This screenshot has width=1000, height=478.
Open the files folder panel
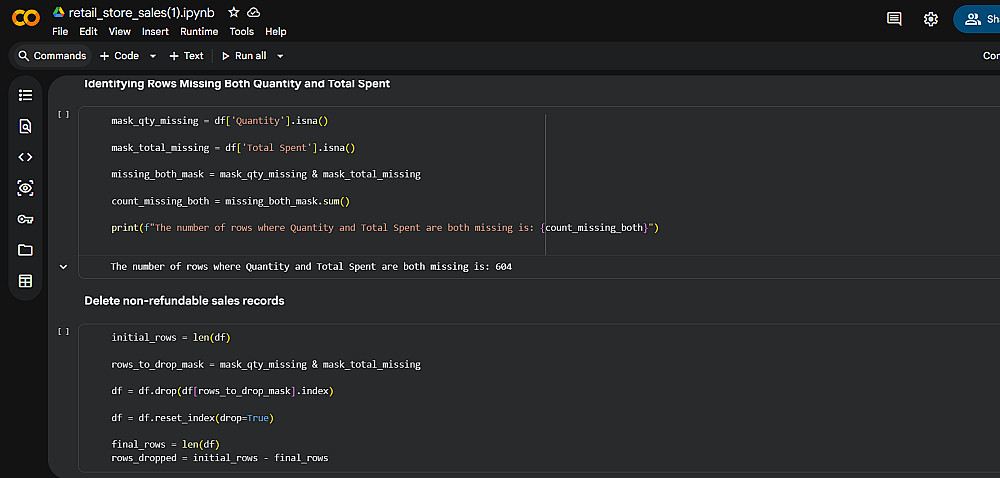pos(26,250)
